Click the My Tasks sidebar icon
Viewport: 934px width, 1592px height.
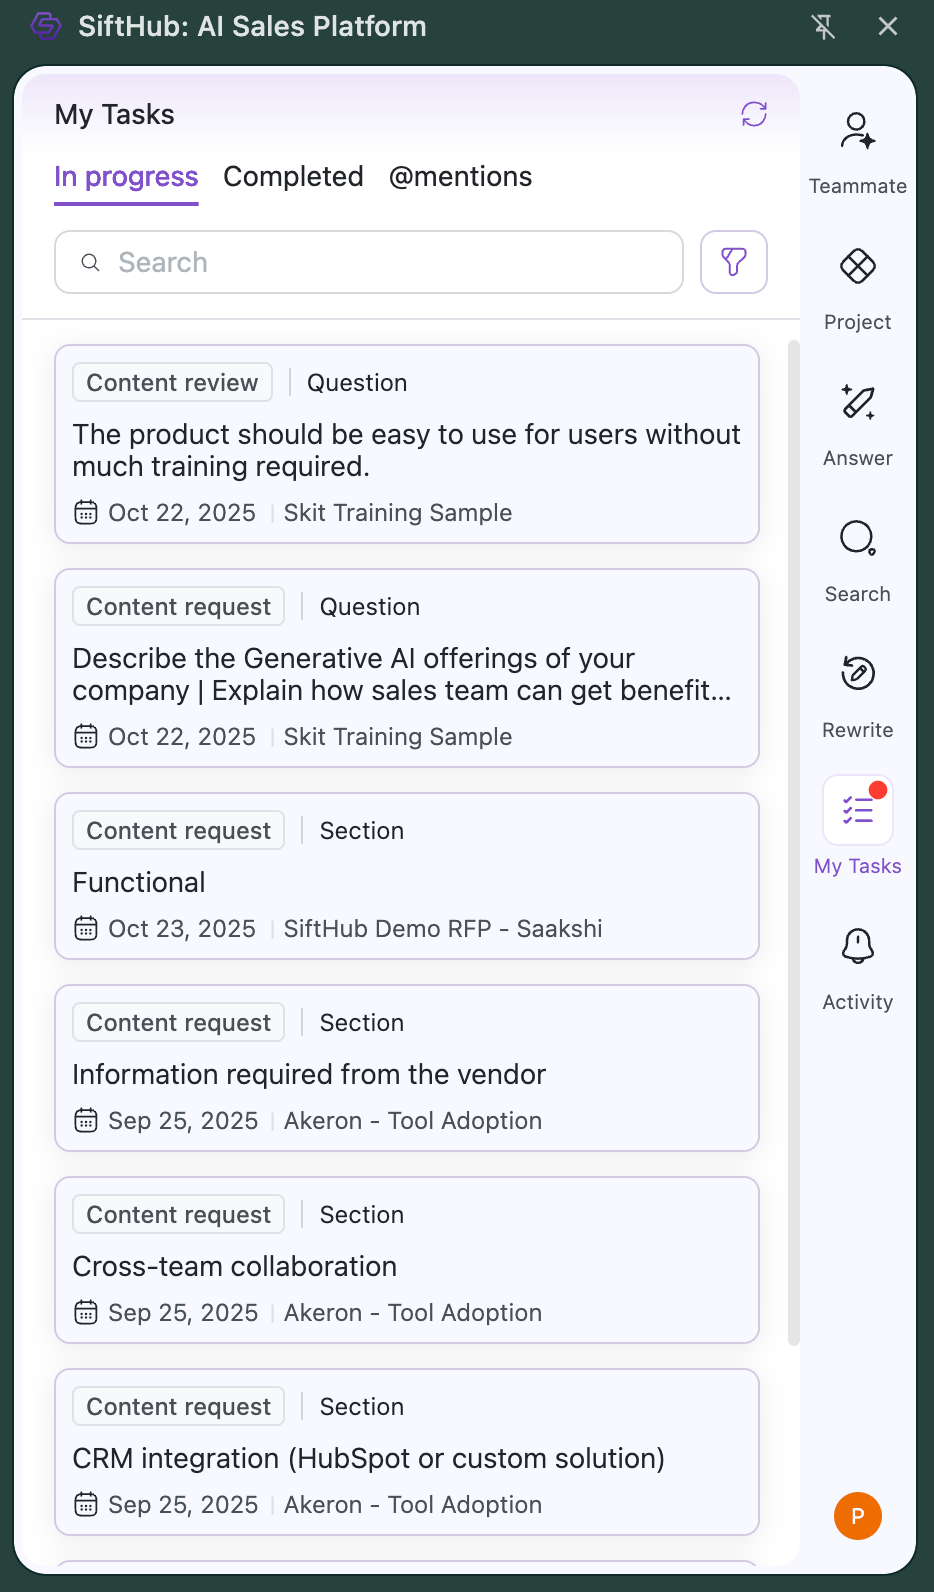(x=857, y=811)
